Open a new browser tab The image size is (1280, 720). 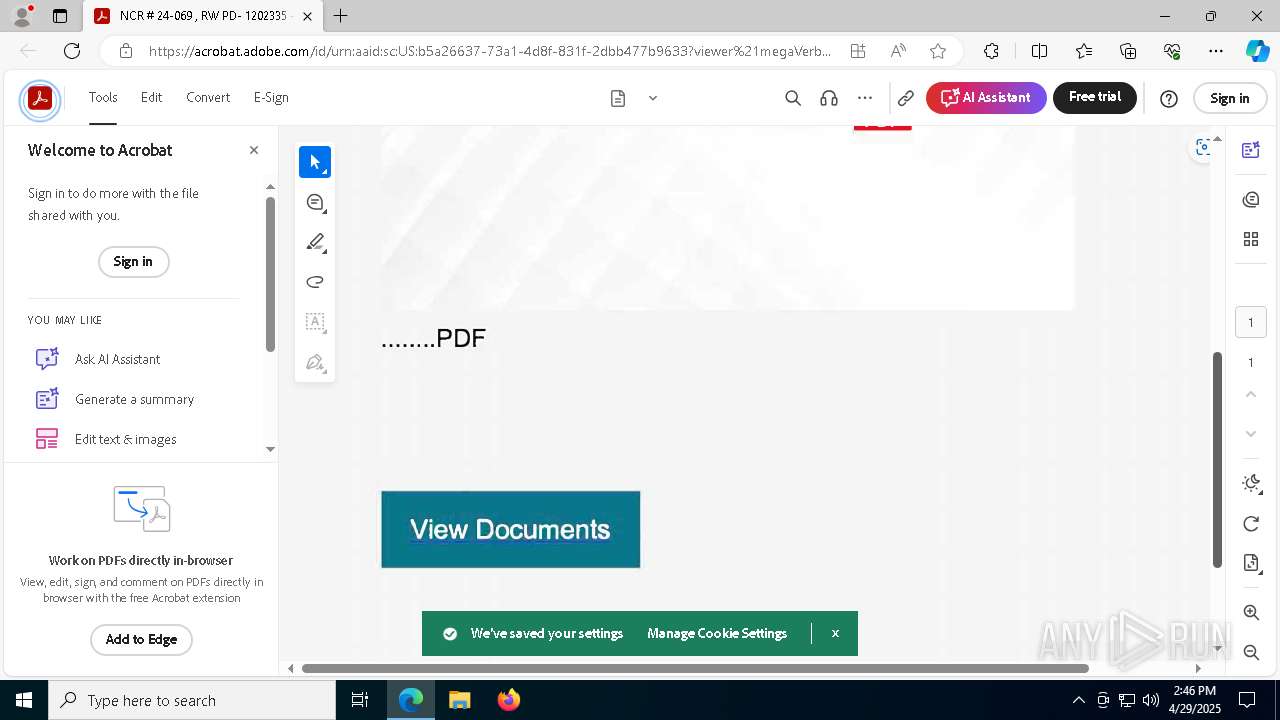click(341, 16)
